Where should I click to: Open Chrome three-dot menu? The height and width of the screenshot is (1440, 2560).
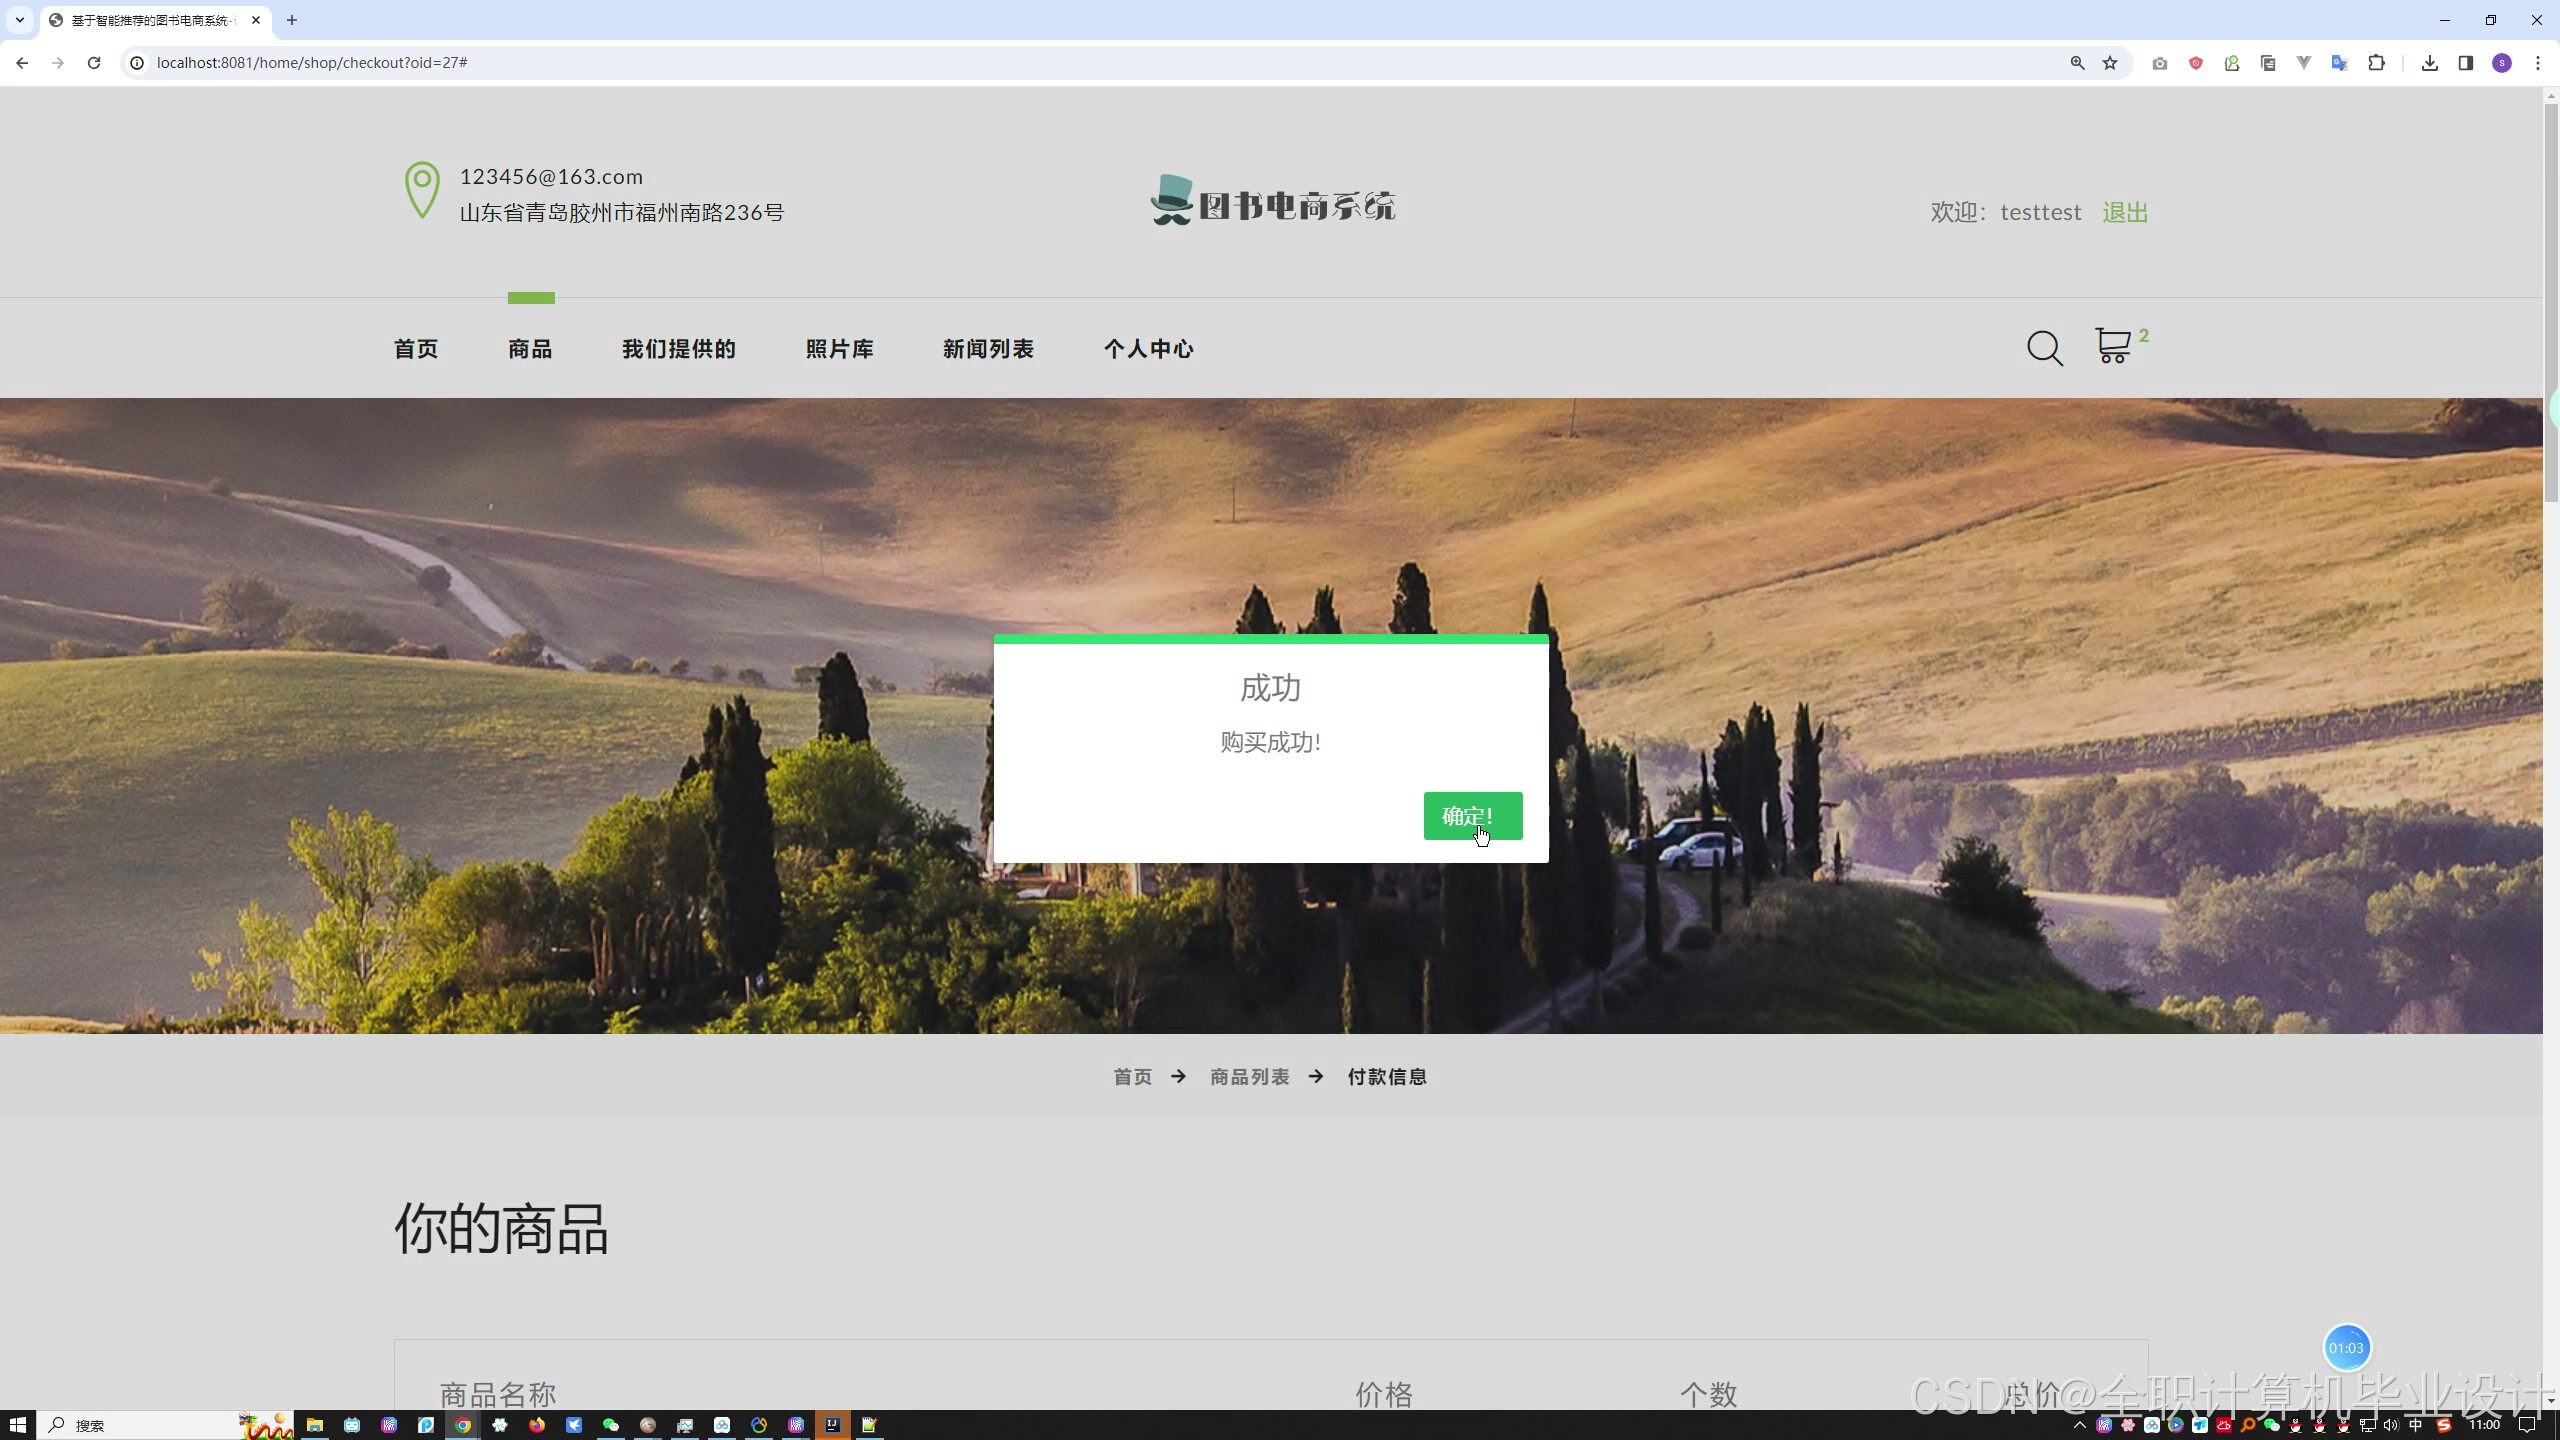tap(2537, 63)
